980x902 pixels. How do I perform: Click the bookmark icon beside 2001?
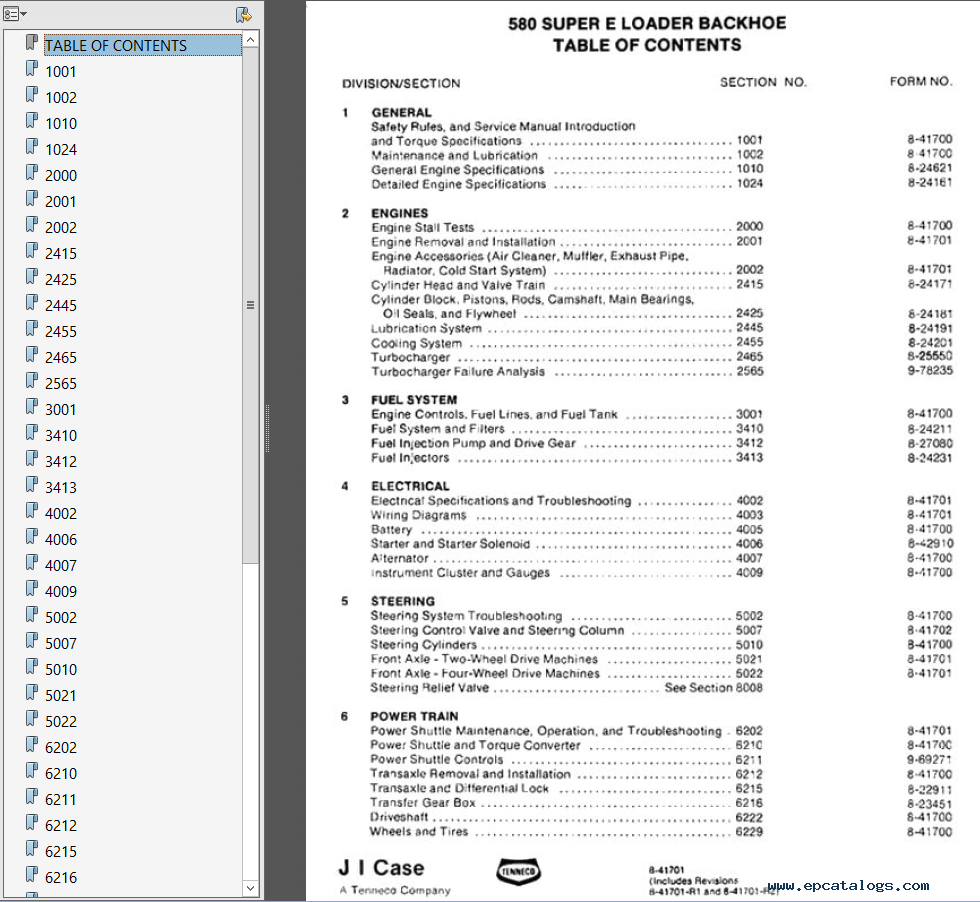pos(32,198)
